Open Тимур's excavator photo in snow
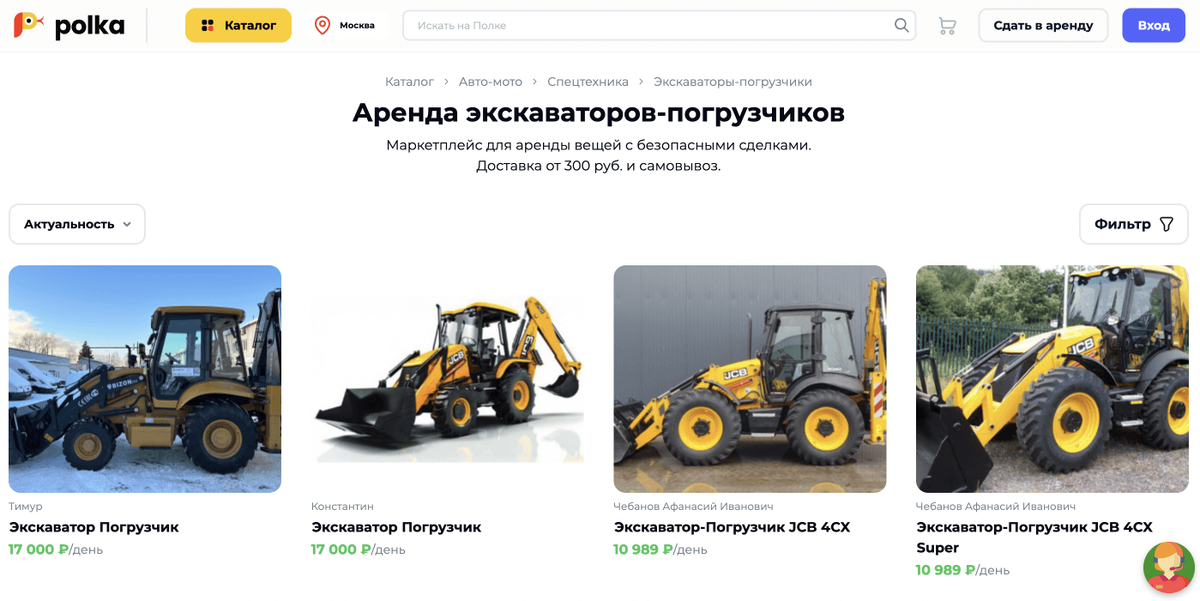1200x601 pixels. (x=145, y=379)
